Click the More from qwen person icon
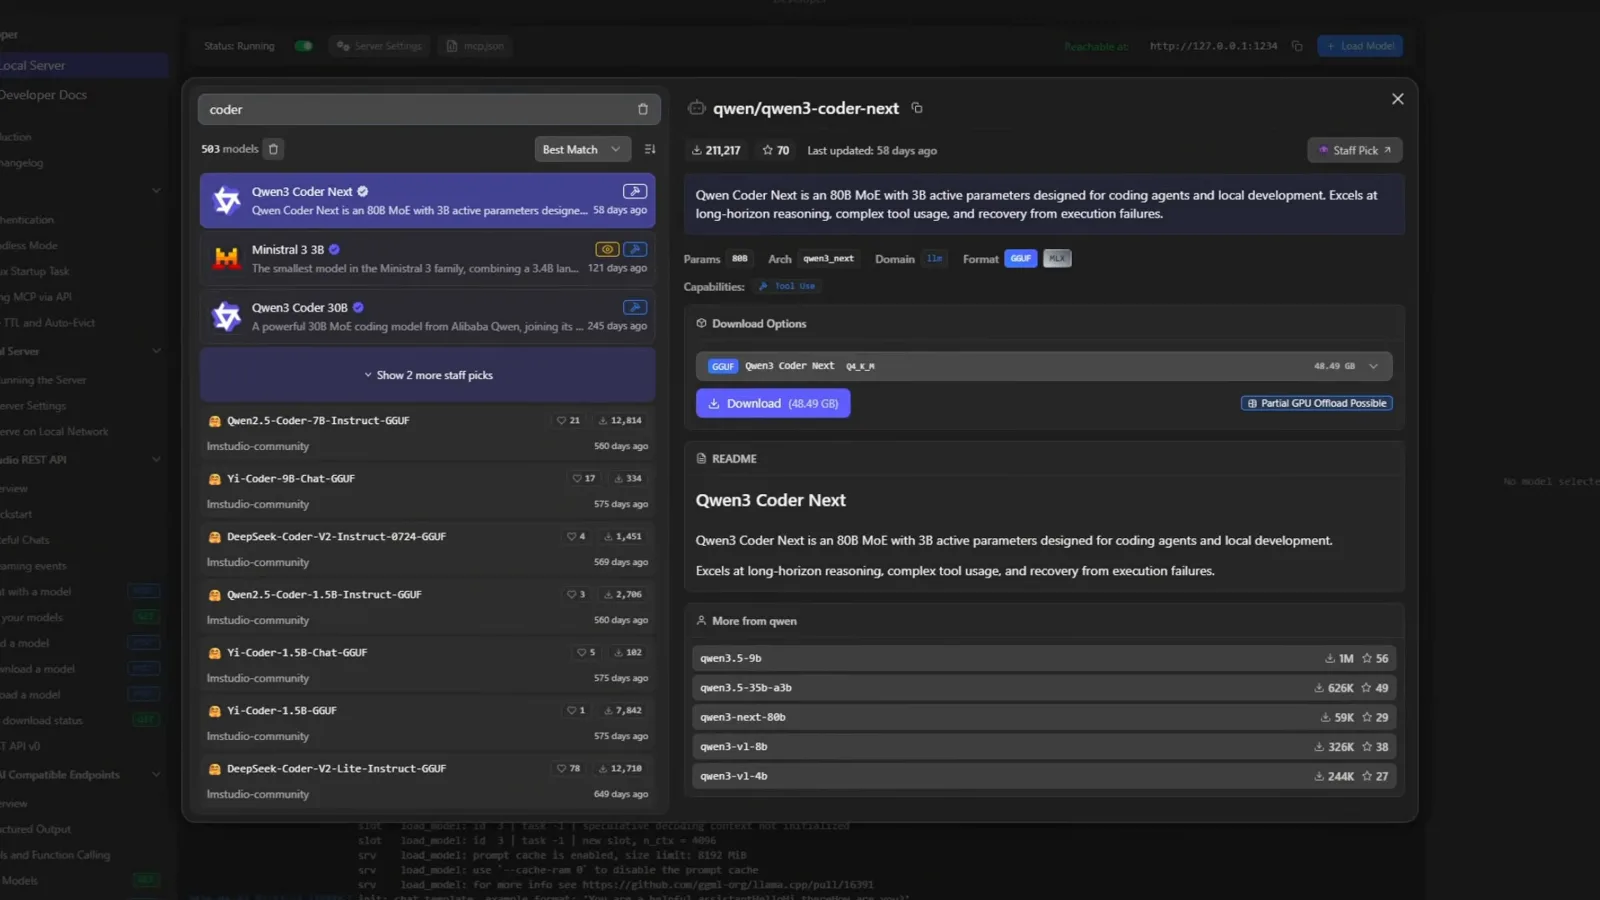1600x900 pixels. pos(701,621)
